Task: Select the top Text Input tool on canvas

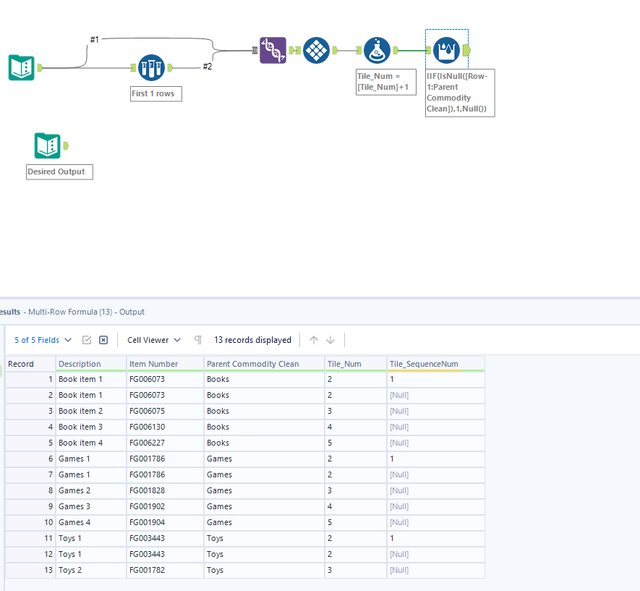Action: tap(21, 67)
